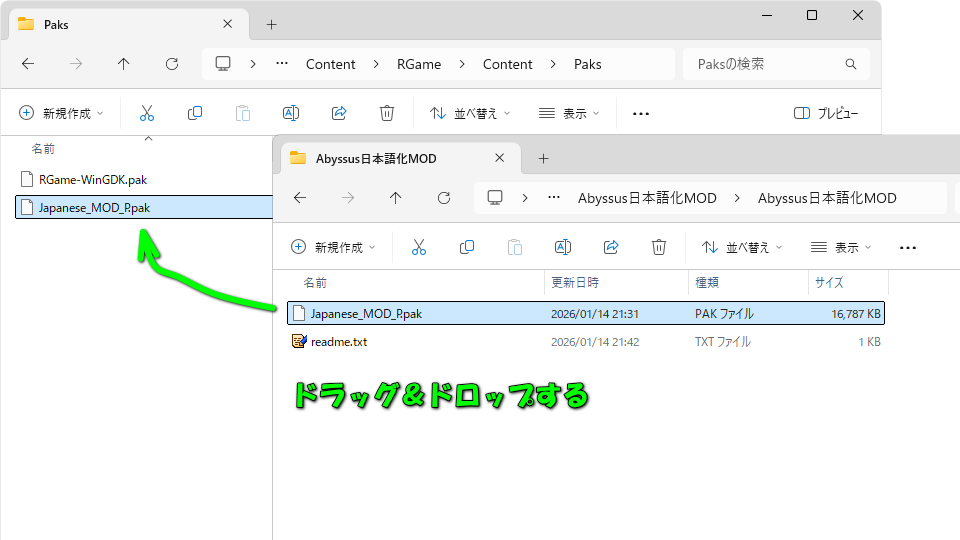The height and width of the screenshot is (540, 960).
Task: Open more options ellipsis in Paks toolbar
Action: coord(640,113)
